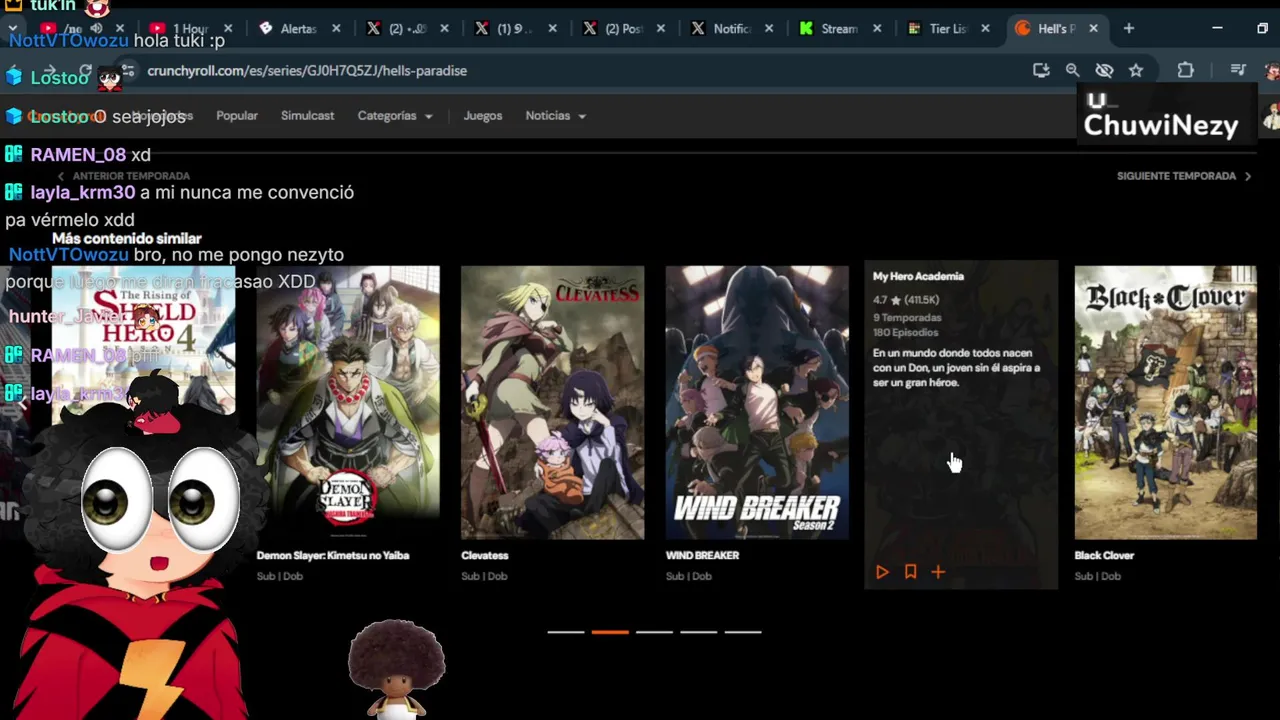Close the Alertas tab
This screenshot has height=720, width=1280.
(336, 29)
